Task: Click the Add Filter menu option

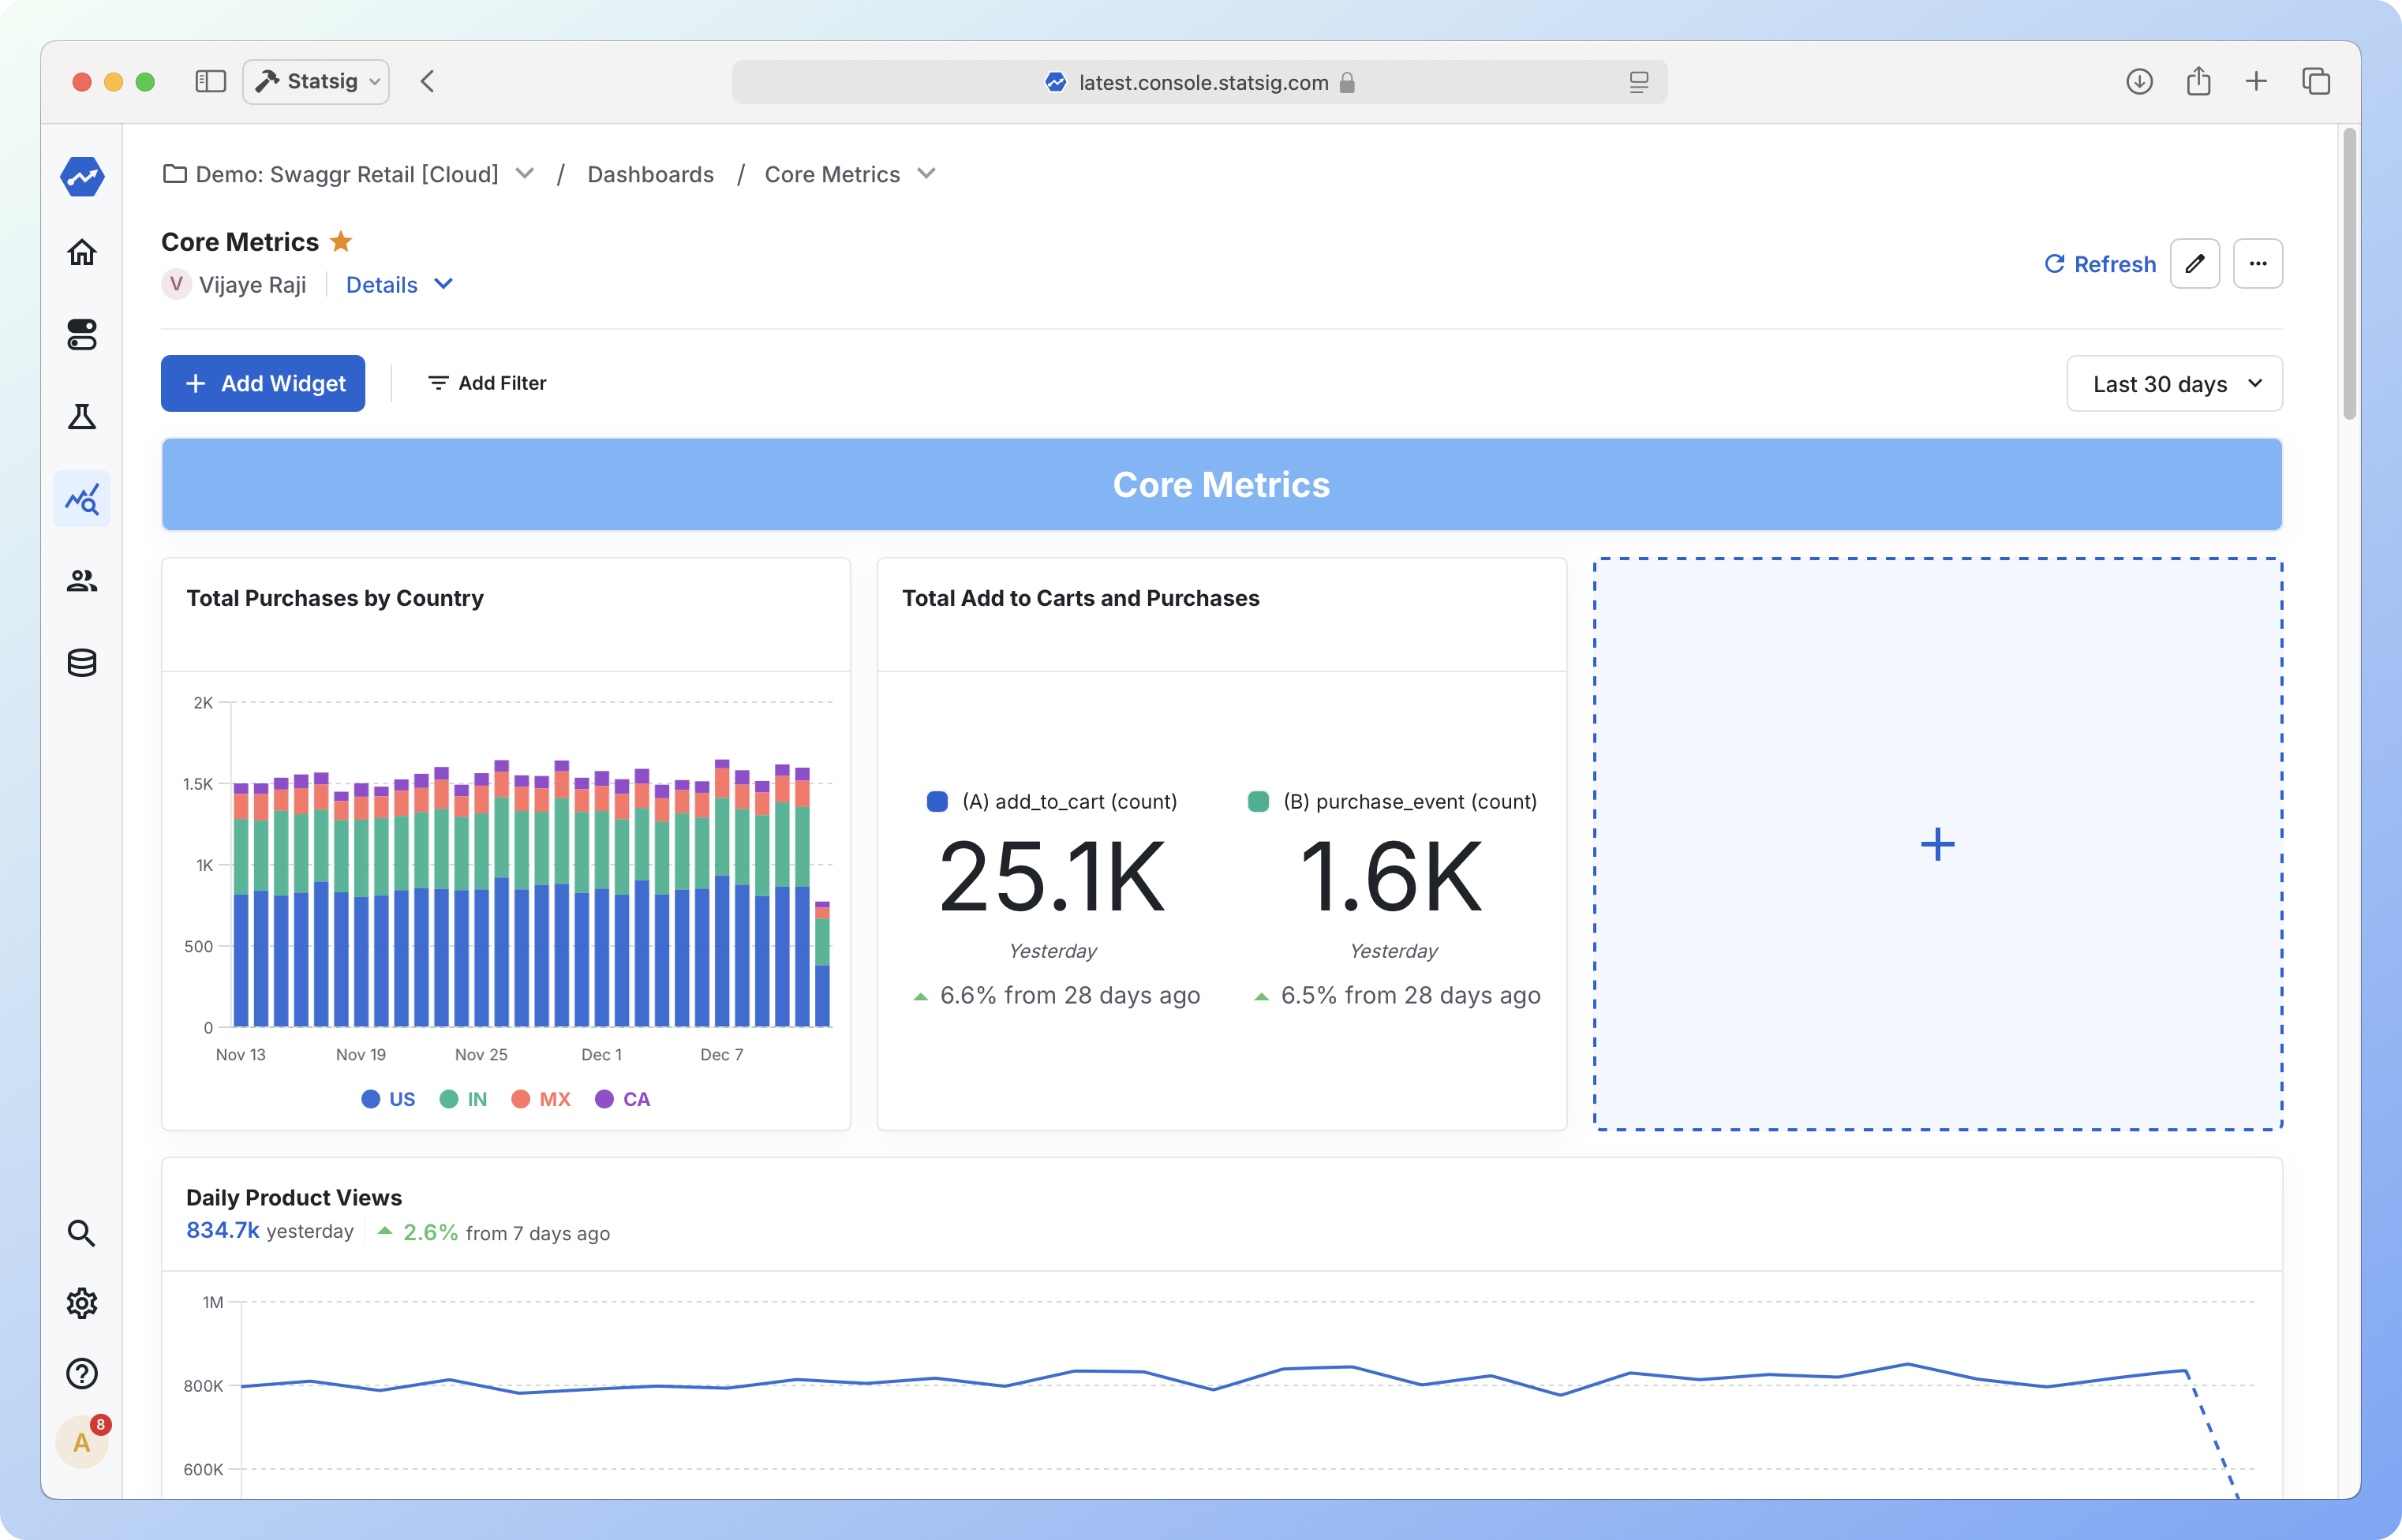Action: 487,382
